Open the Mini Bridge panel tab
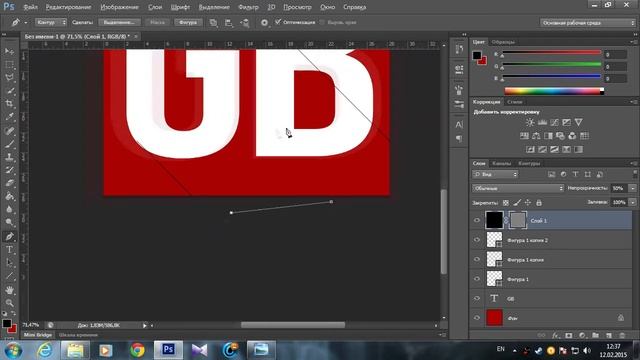Screen dimensions: 640x360 [x=38, y=335]
